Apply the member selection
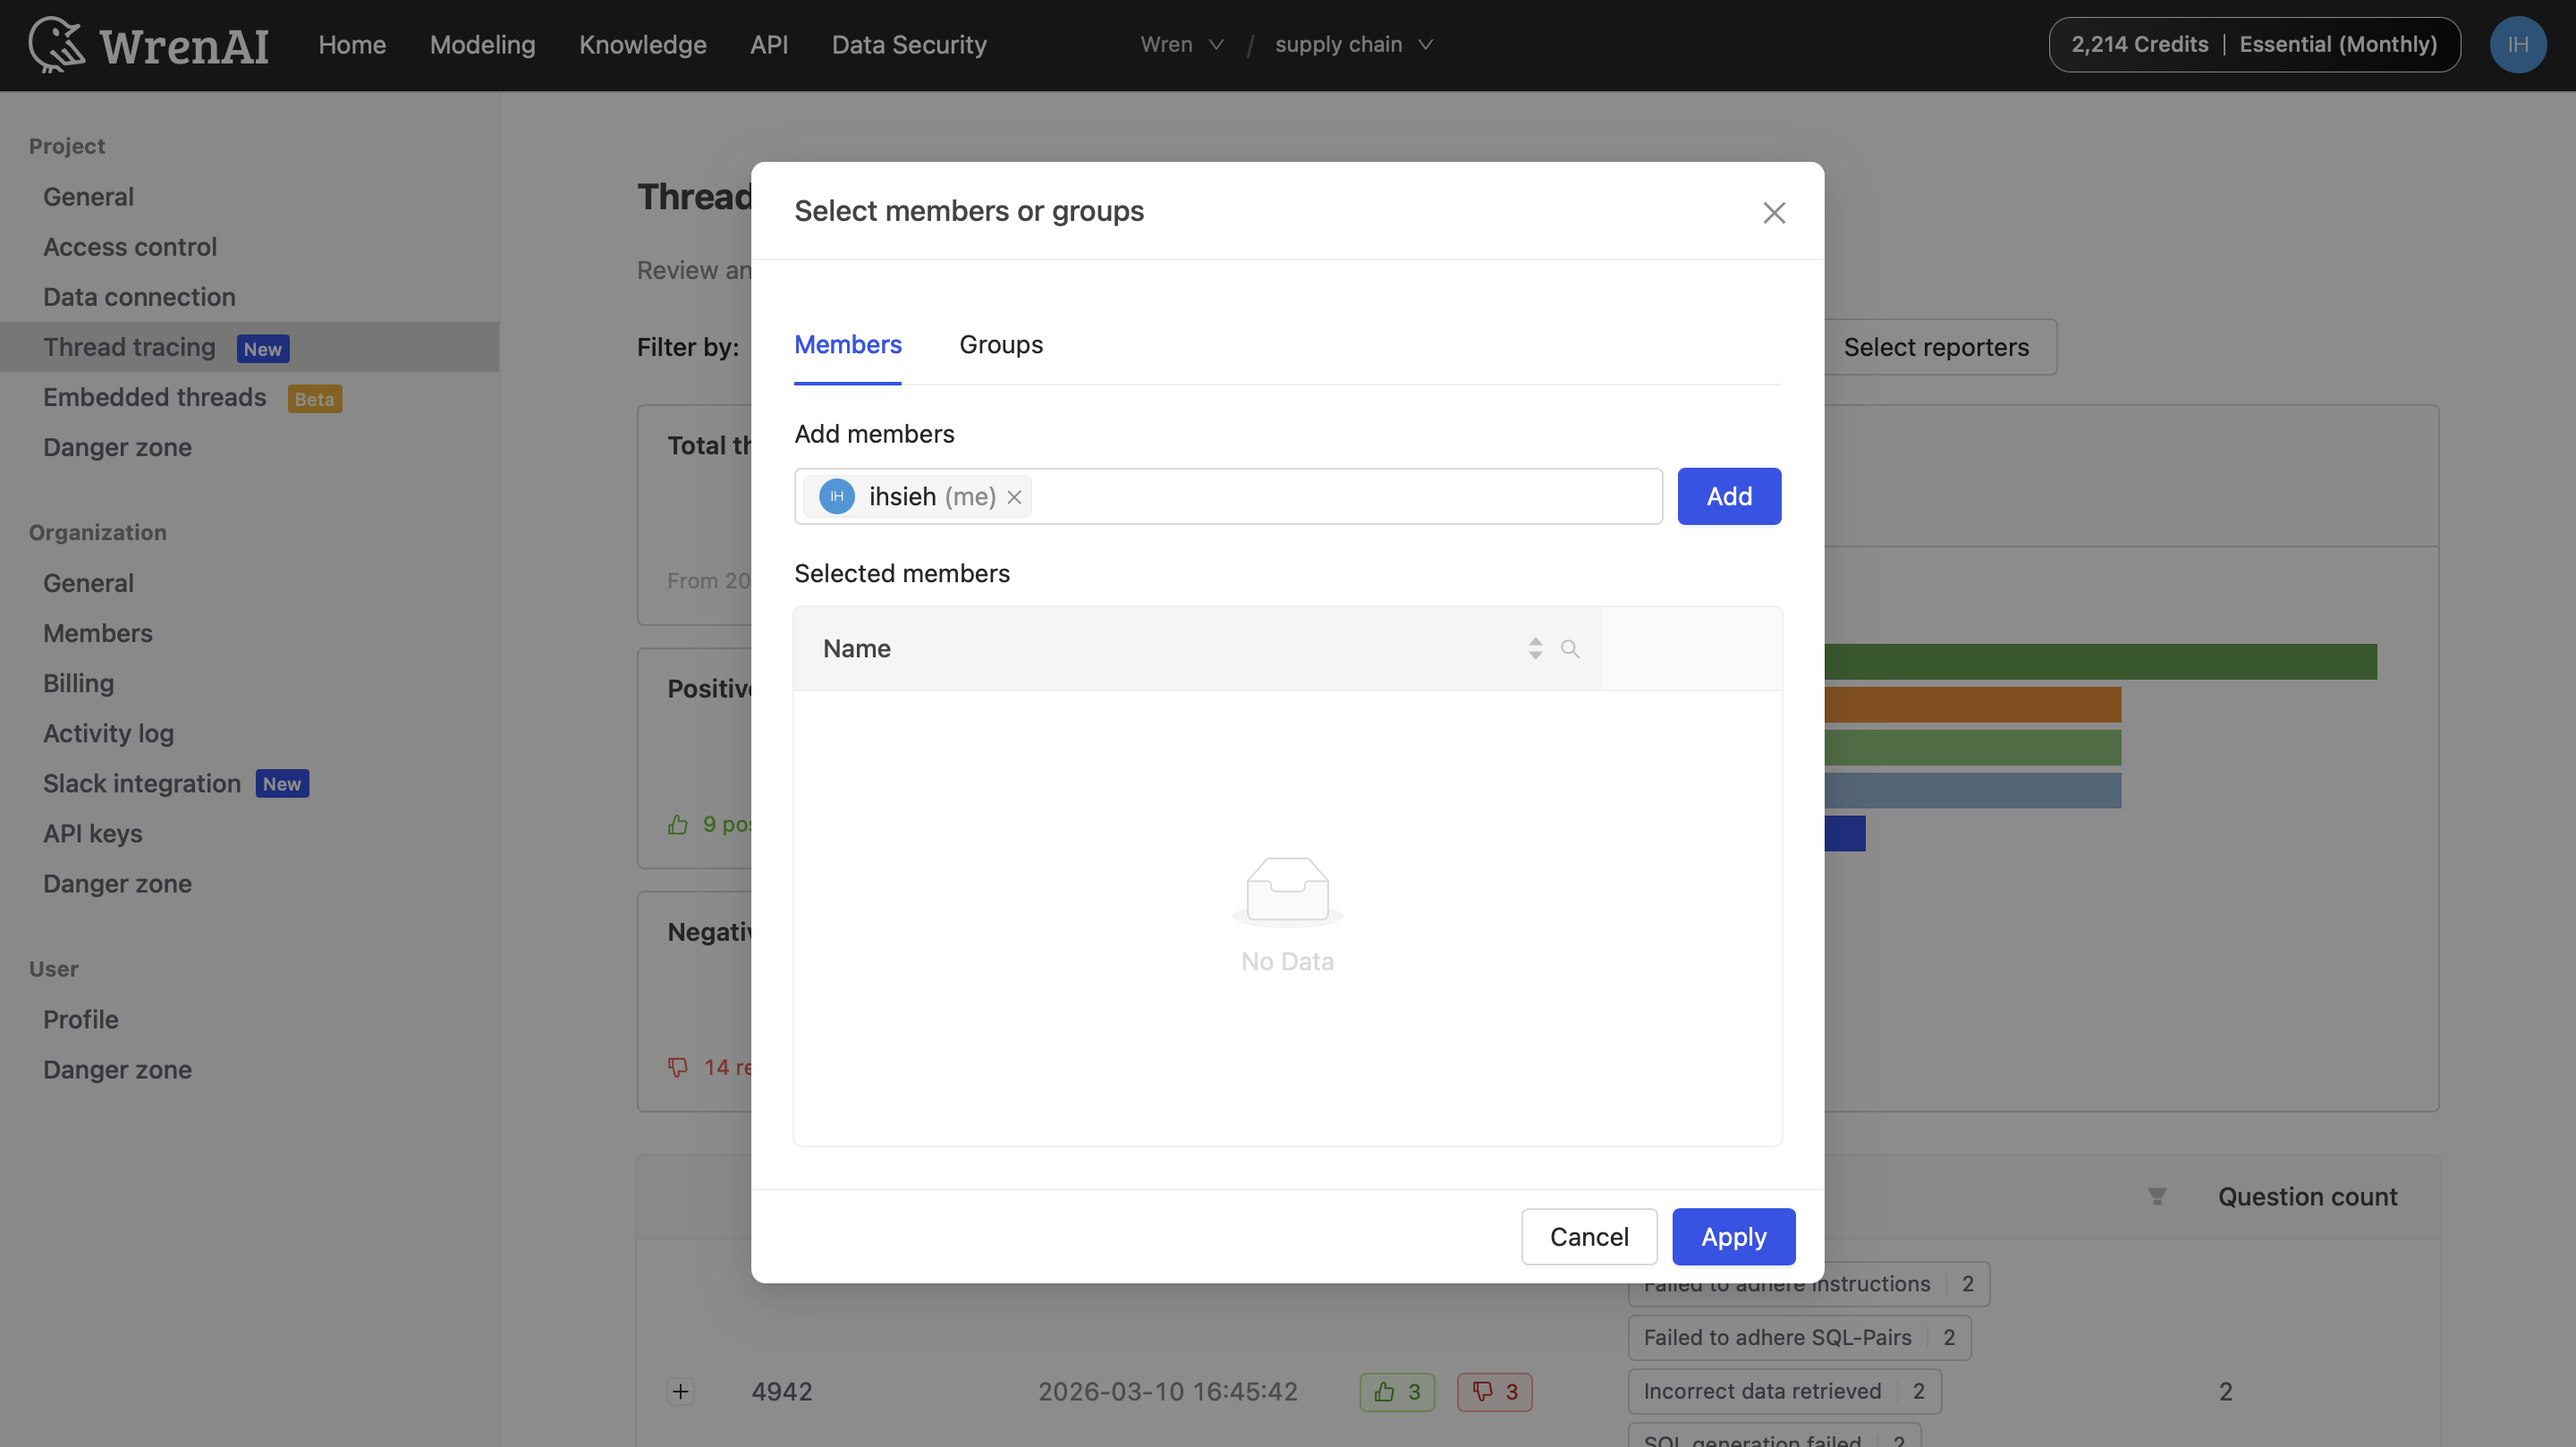 pyautogui.click(x=1733, y=1237)
